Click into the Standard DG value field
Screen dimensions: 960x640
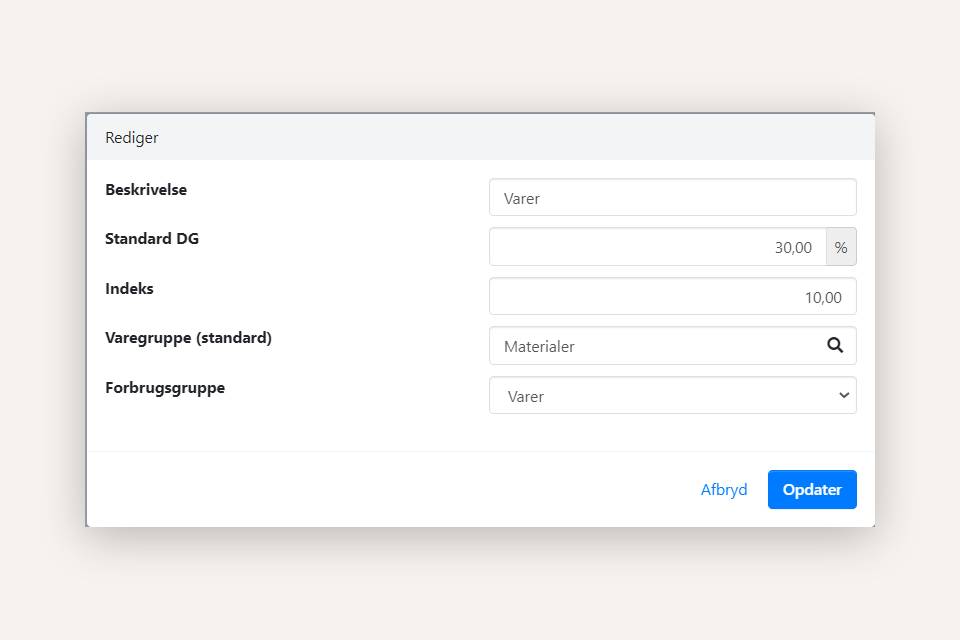pyautogui.click(x=657, y=247)
